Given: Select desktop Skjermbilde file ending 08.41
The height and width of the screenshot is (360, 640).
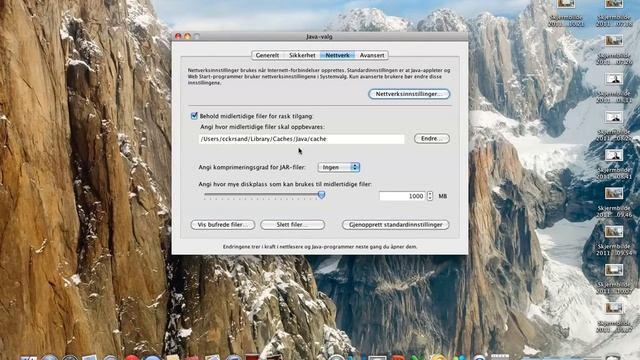Looking at the screenshot, I should tap(614, 164).
